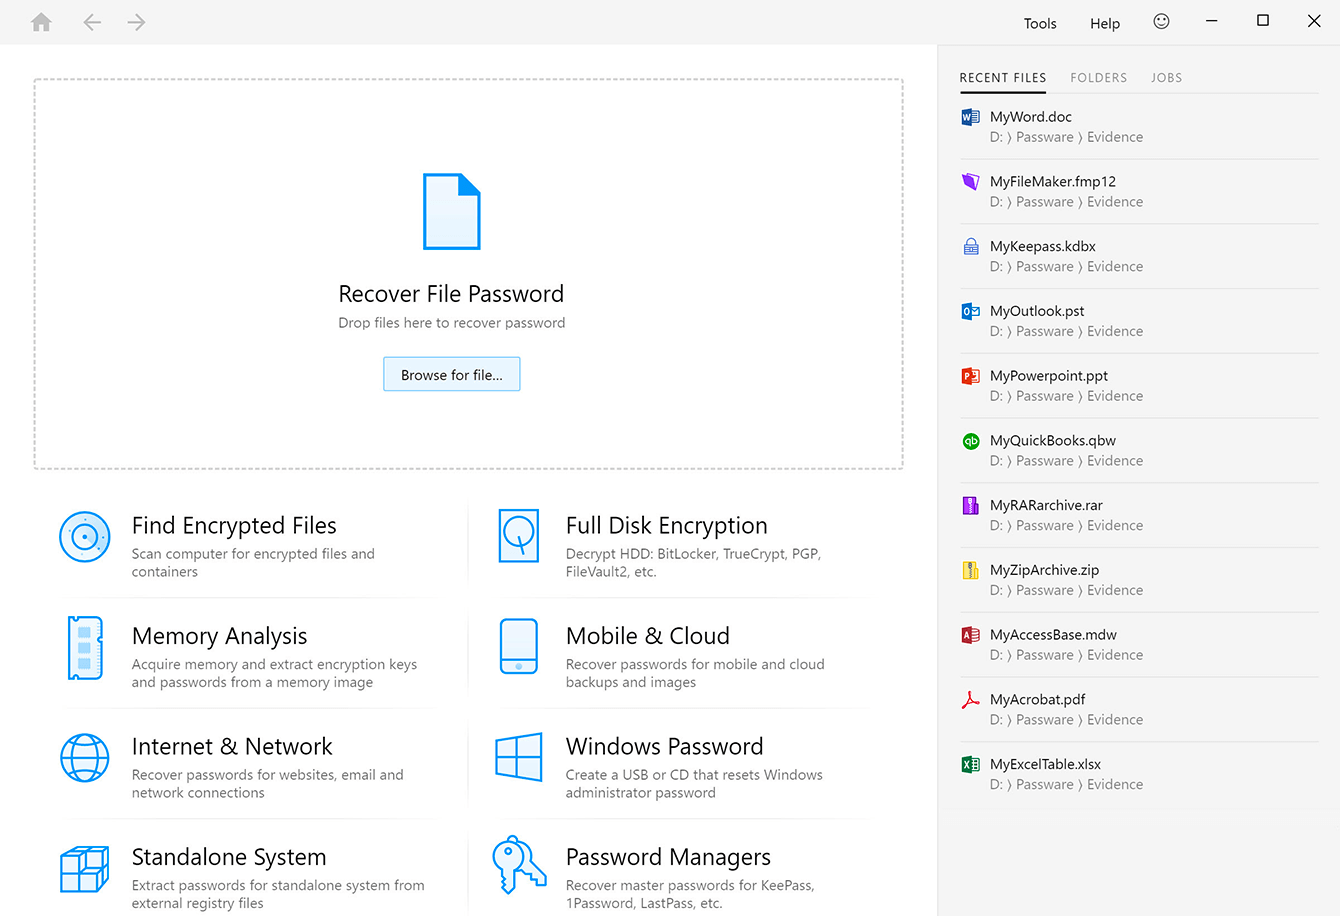Open the Find Encrypted Files disc icon
Viewport: 1340px width, 916px height.
click(x=85, y=537)
